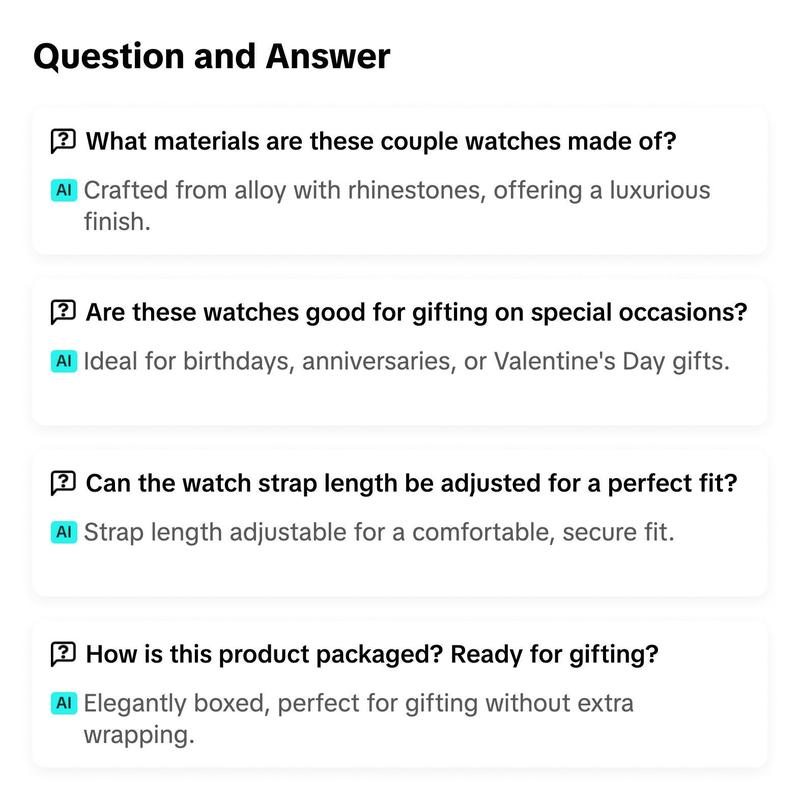The image size is (800, 800).
Task: Click the word 'finish.' in first answer
Action: 117,222
